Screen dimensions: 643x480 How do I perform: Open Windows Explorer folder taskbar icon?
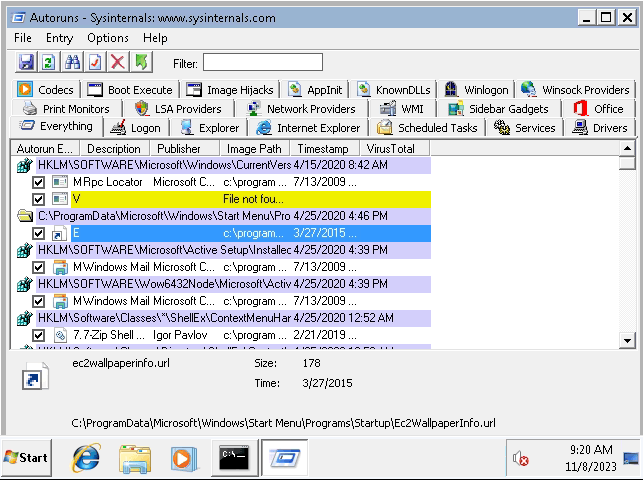coord(135,458)
